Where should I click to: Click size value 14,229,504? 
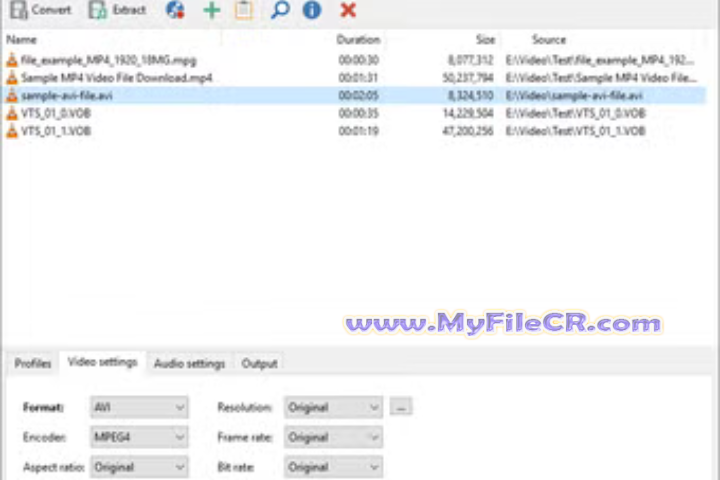(x=468, y=113)
